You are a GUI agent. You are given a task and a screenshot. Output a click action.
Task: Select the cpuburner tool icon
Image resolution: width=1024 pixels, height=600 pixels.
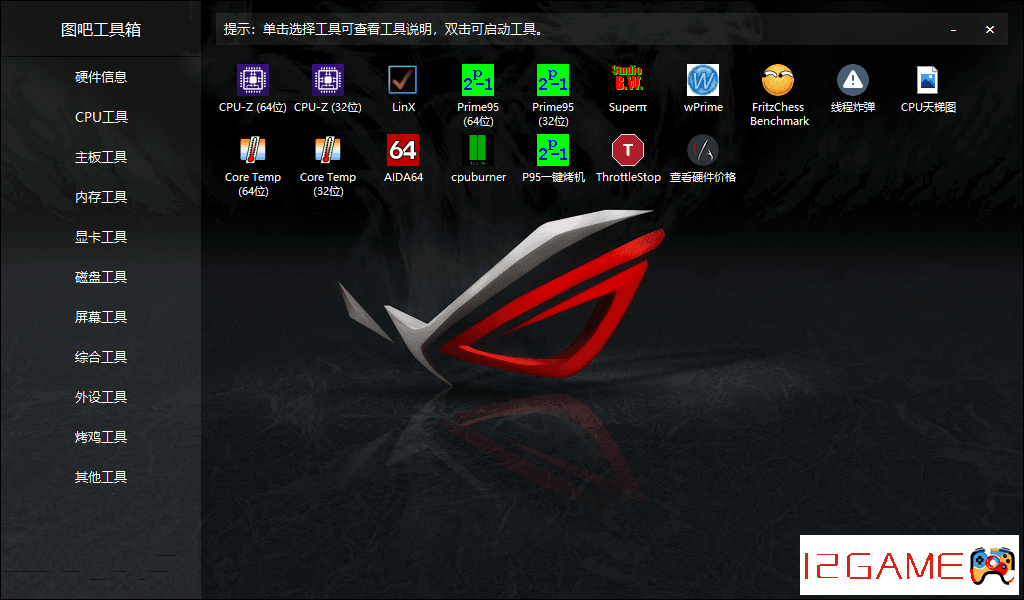pos(478,150)
